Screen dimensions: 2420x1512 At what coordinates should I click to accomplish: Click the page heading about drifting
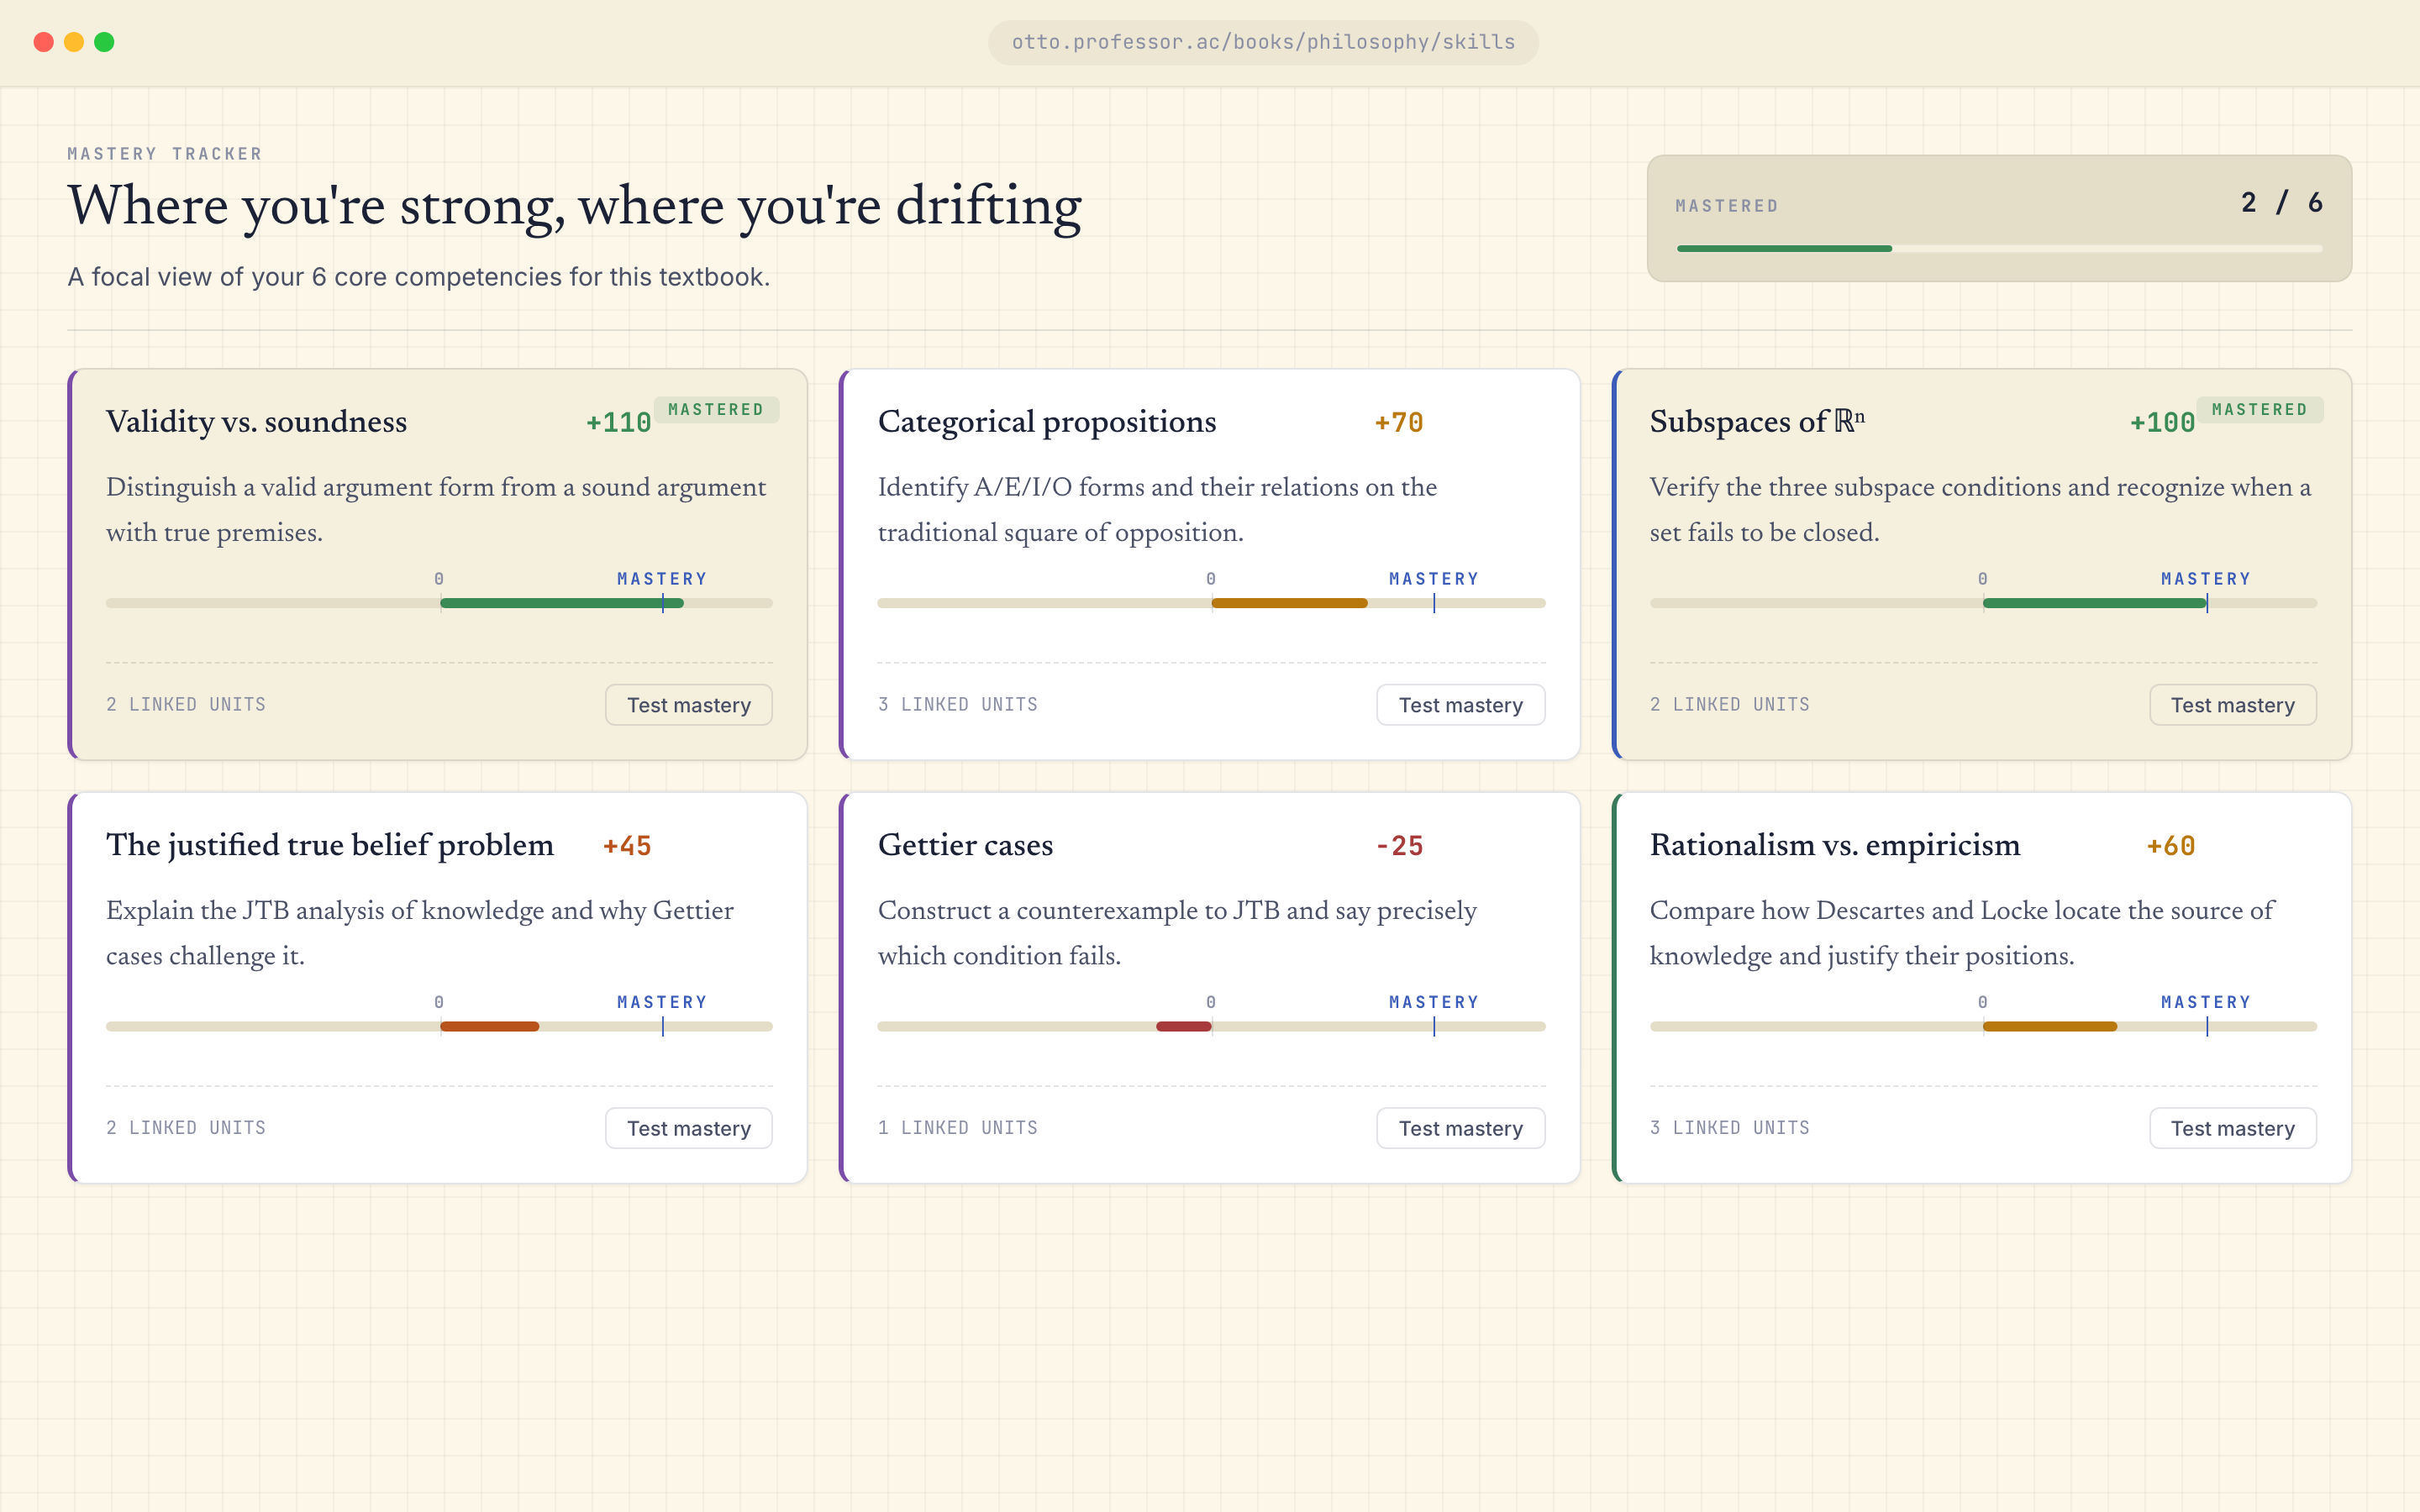(574, 207)
